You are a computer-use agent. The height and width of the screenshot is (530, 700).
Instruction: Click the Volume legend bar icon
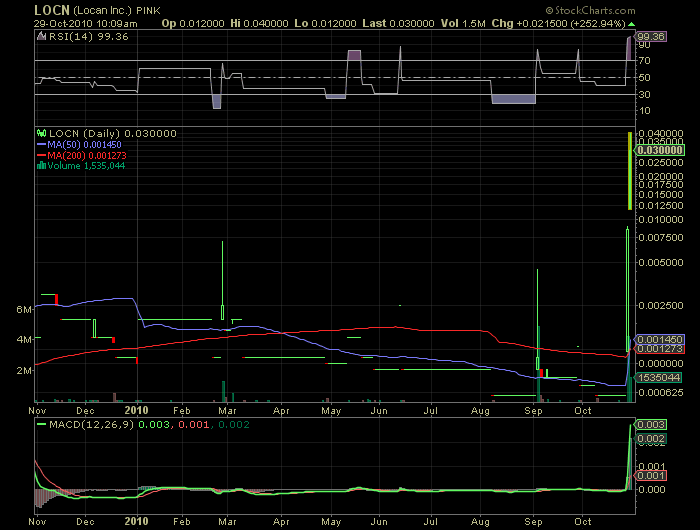click(x=41, y=166)
